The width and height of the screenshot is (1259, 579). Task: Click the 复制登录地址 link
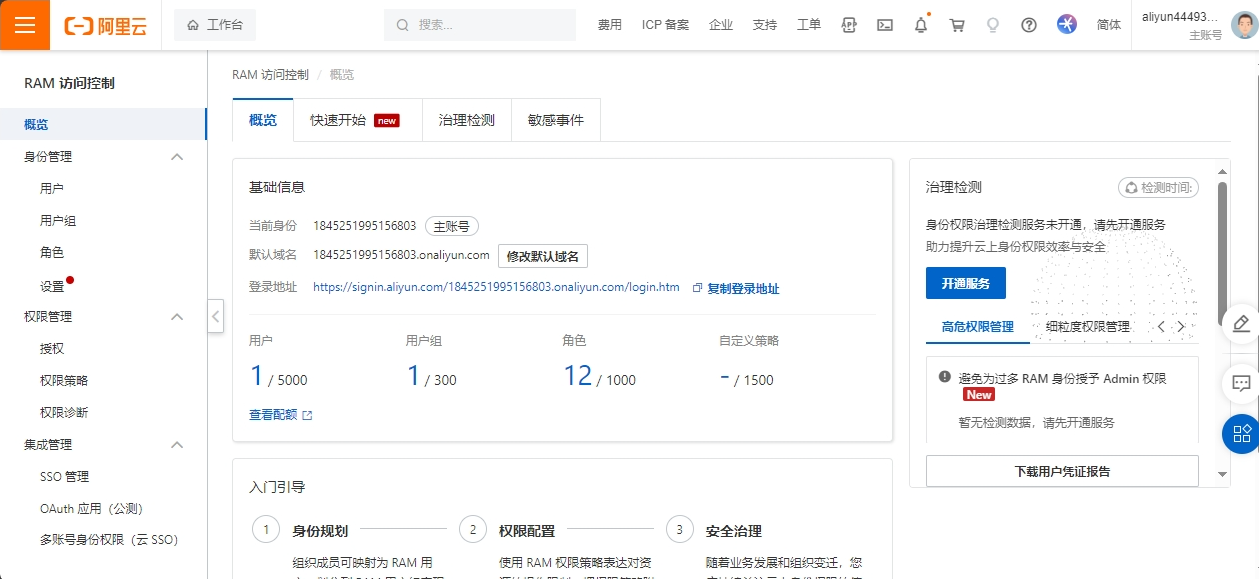coord(742,288)
